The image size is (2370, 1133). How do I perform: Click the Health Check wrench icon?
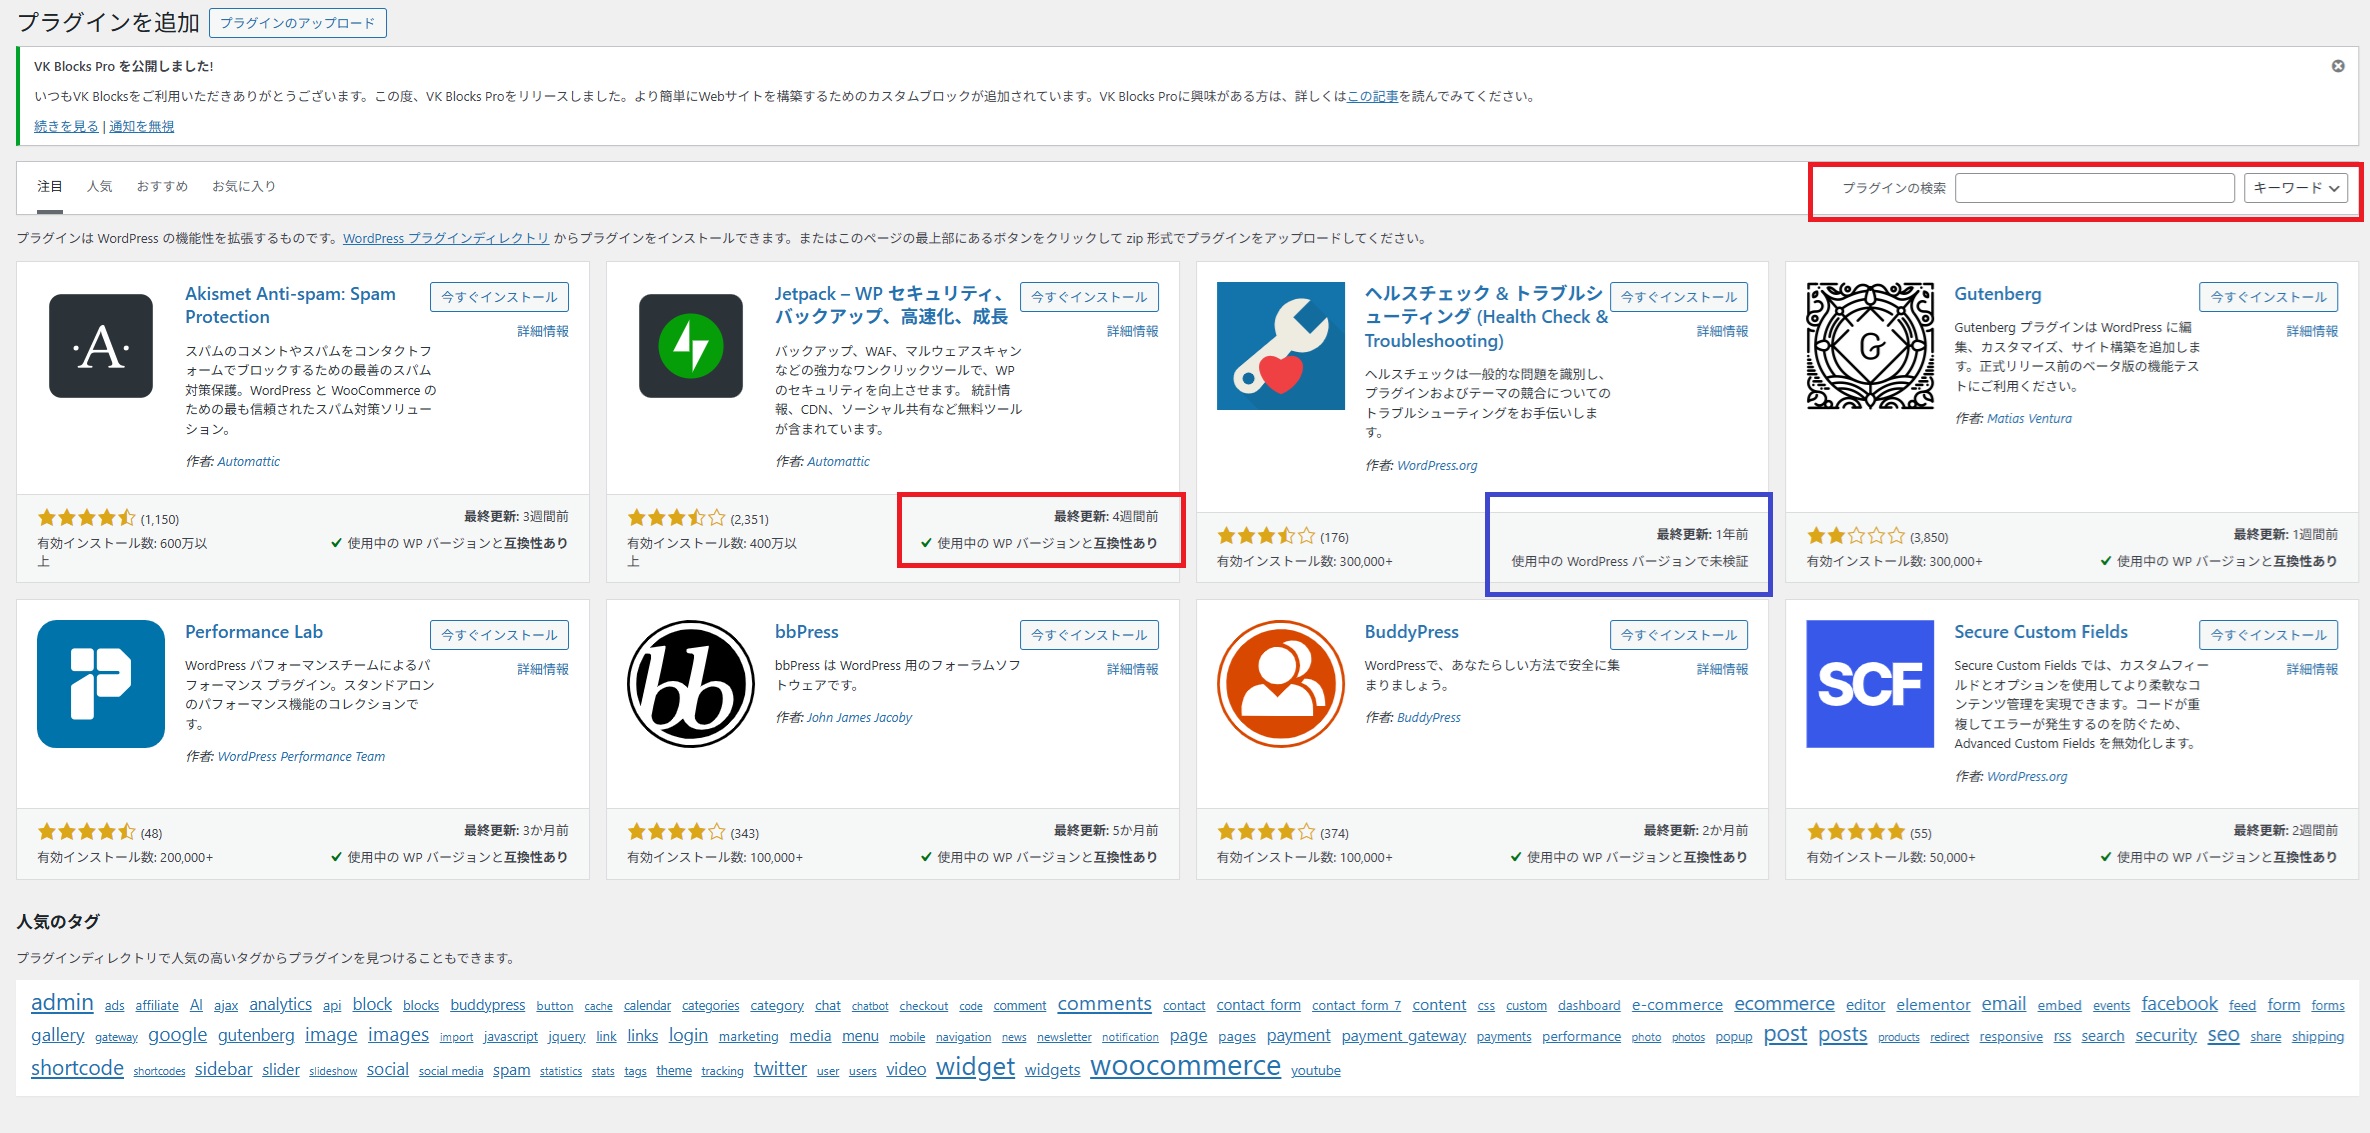(x=1280, y=346)
